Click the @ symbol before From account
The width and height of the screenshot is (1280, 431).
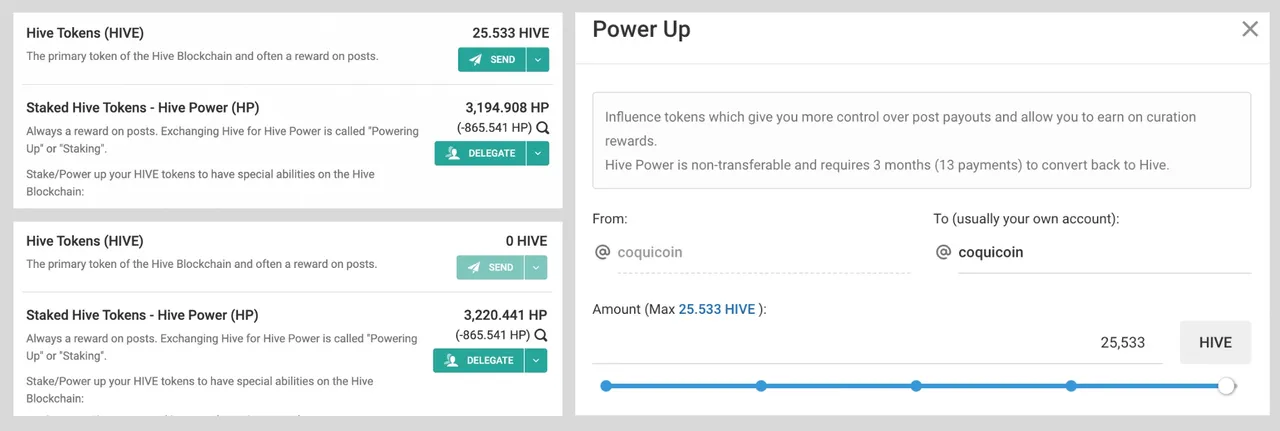[602, 252]
